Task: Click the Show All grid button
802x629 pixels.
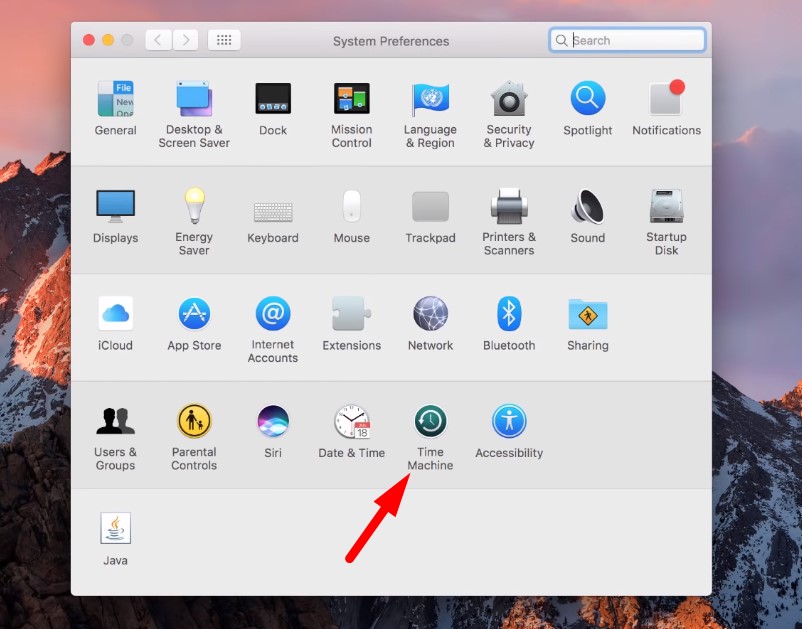Action: (x=224, y=40)
